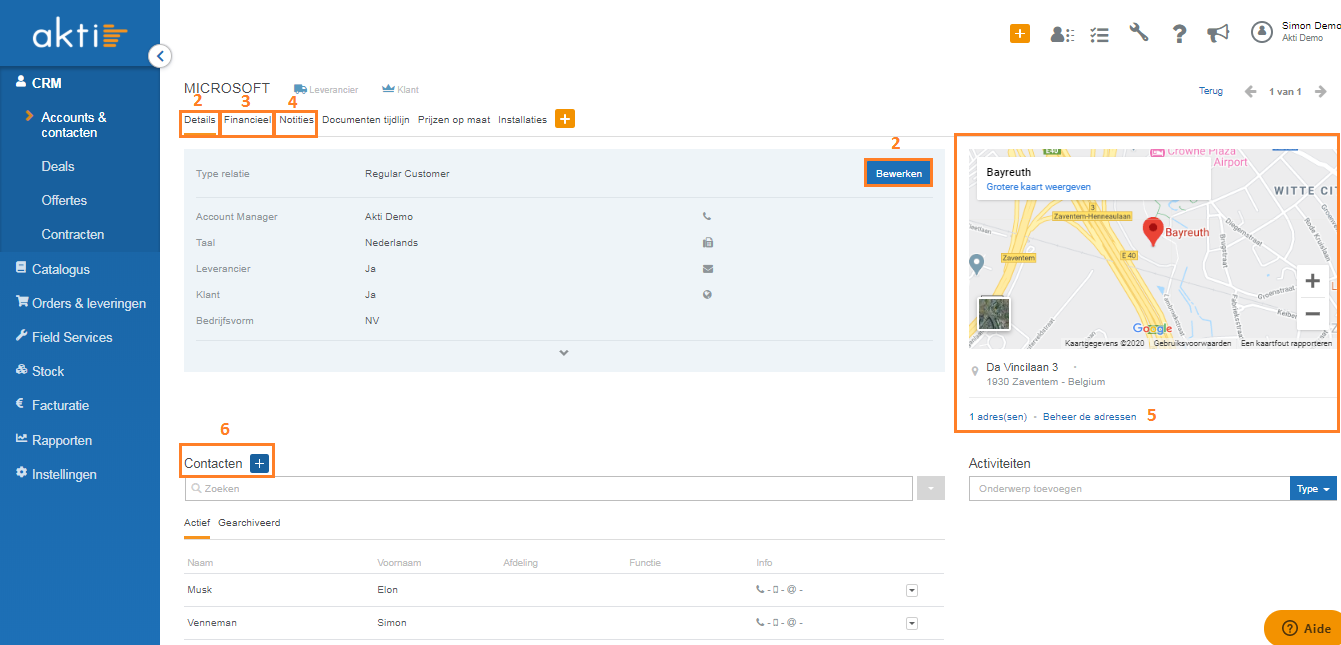Show the Actief contacts tab

pyautogui.click(x=197, y=523)
